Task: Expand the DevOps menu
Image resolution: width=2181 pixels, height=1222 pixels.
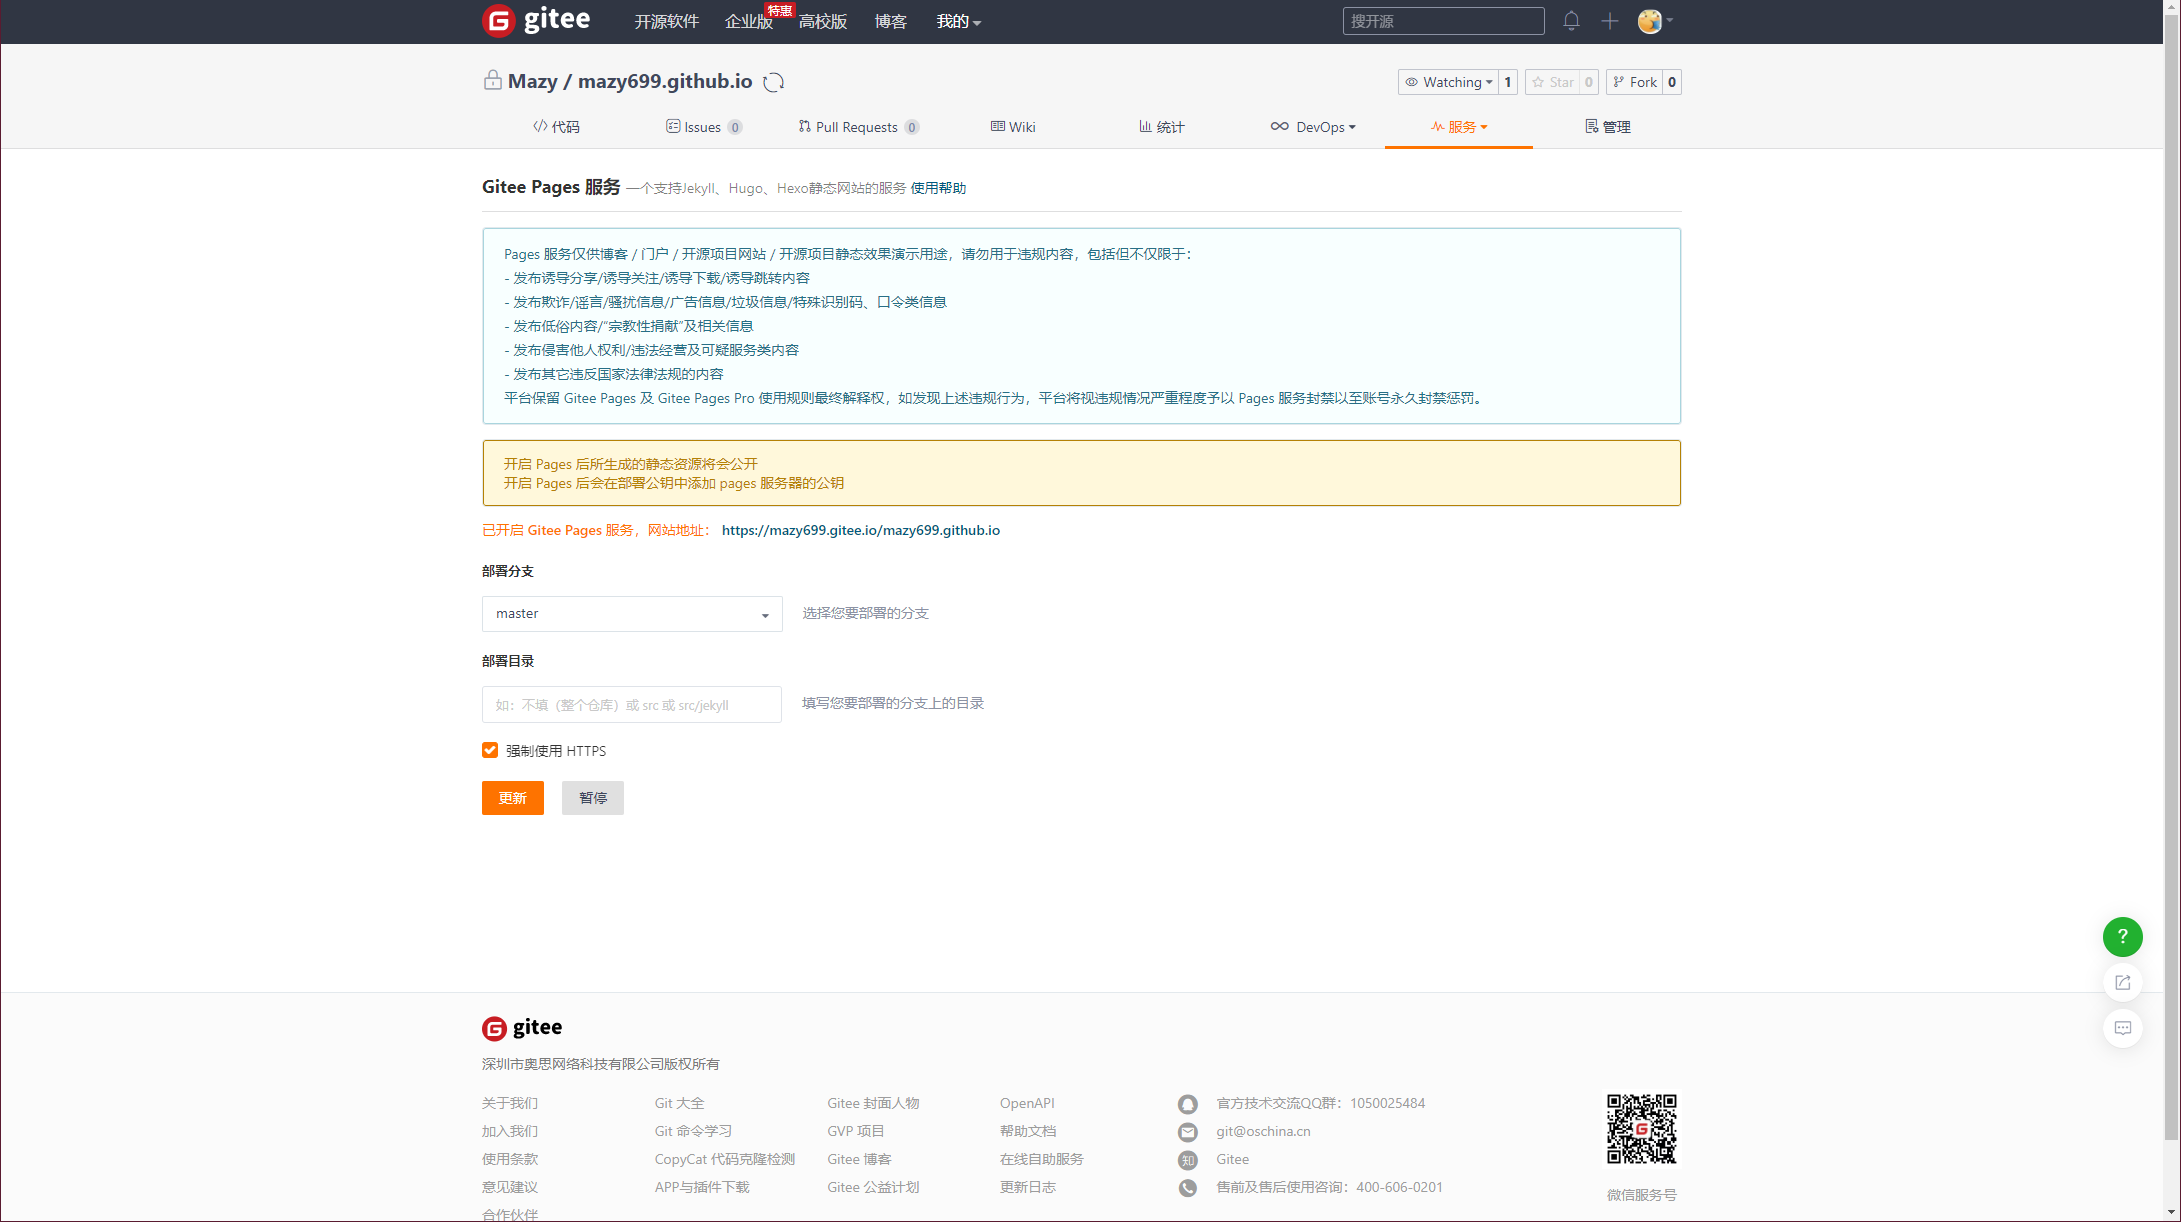Action: pyautogui.click(x=1313, y=127)
